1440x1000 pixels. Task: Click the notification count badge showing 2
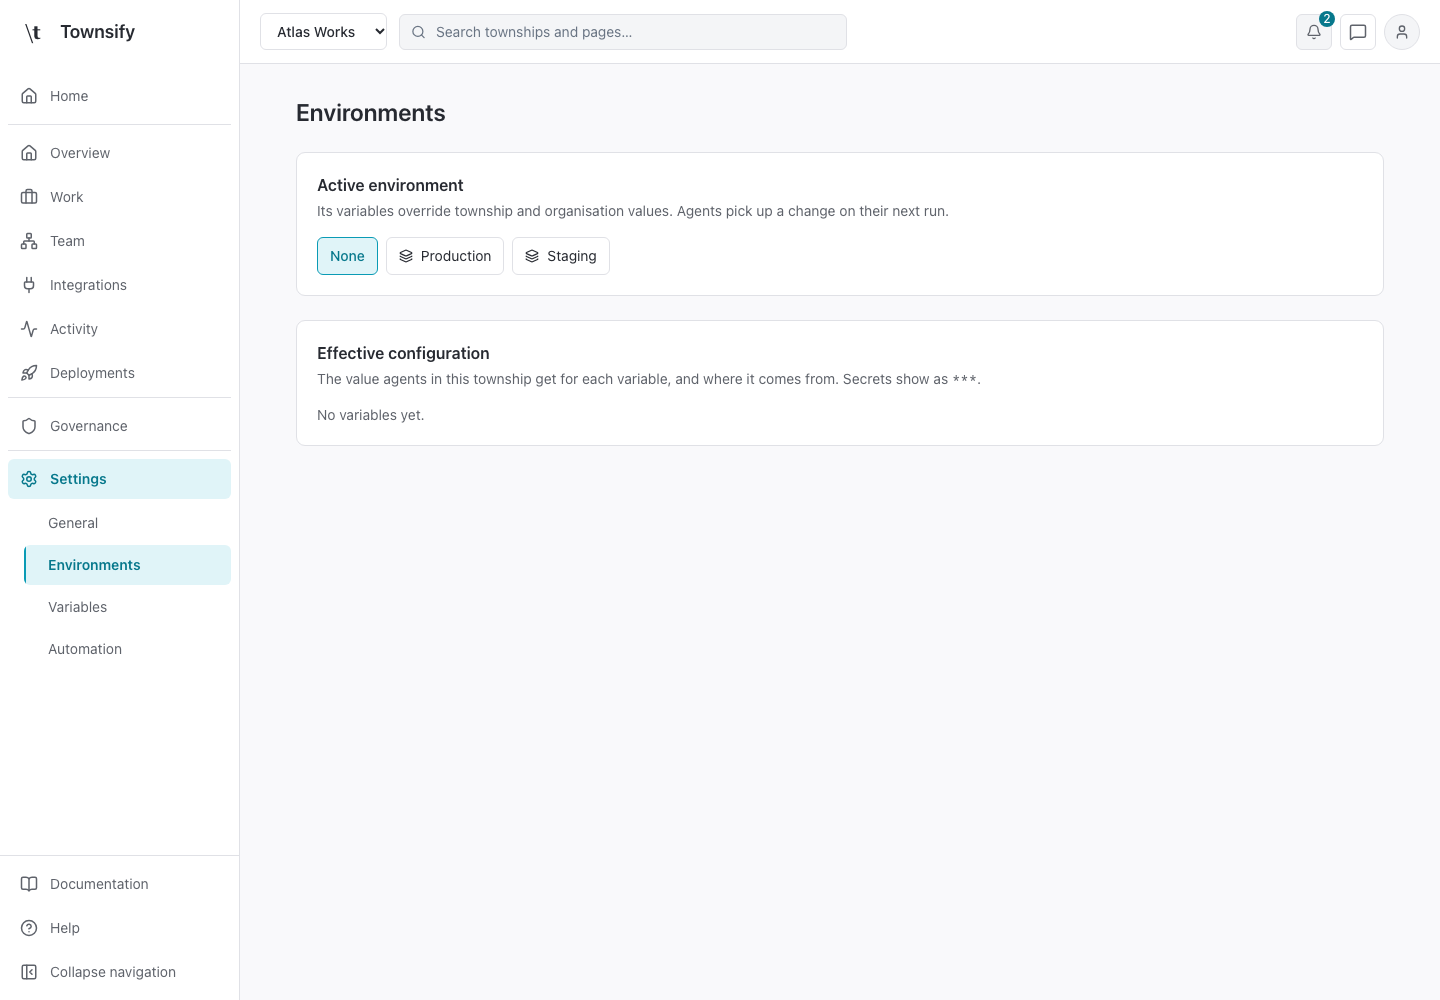click(x=1327, y=19)
